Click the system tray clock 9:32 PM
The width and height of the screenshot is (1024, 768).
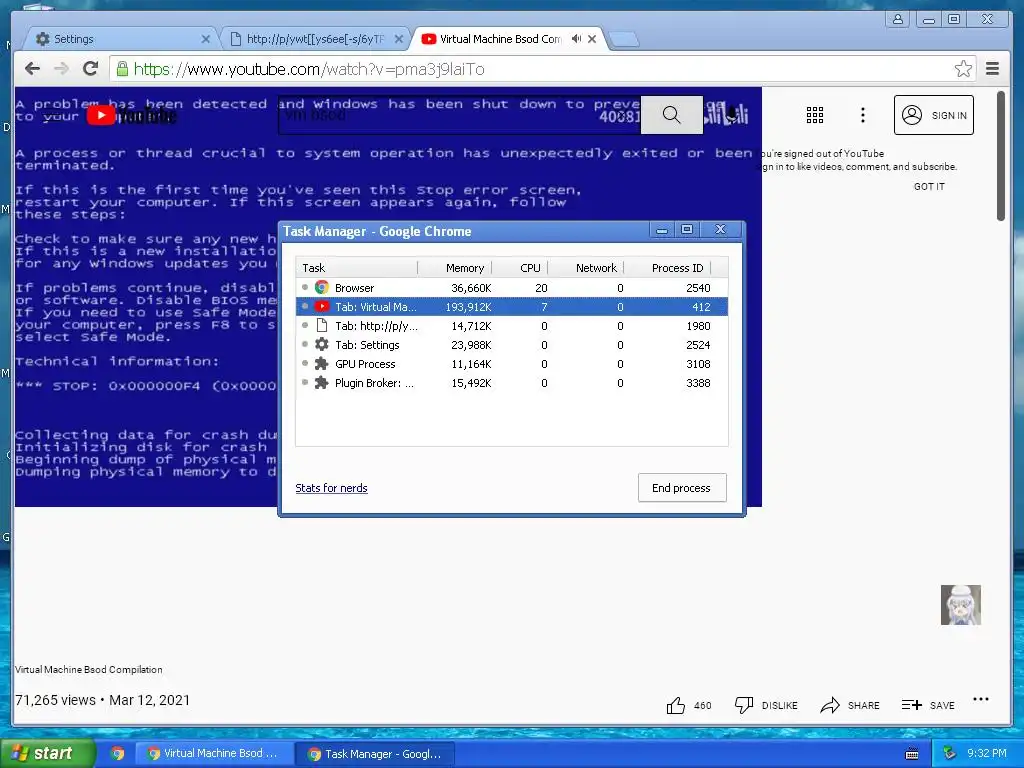click(986, 754)
